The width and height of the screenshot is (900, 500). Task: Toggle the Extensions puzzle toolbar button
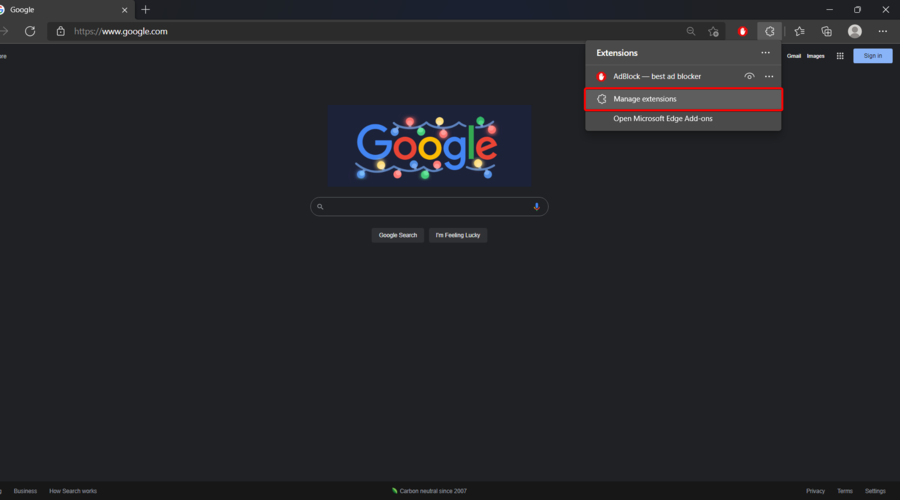pos(770,32)
